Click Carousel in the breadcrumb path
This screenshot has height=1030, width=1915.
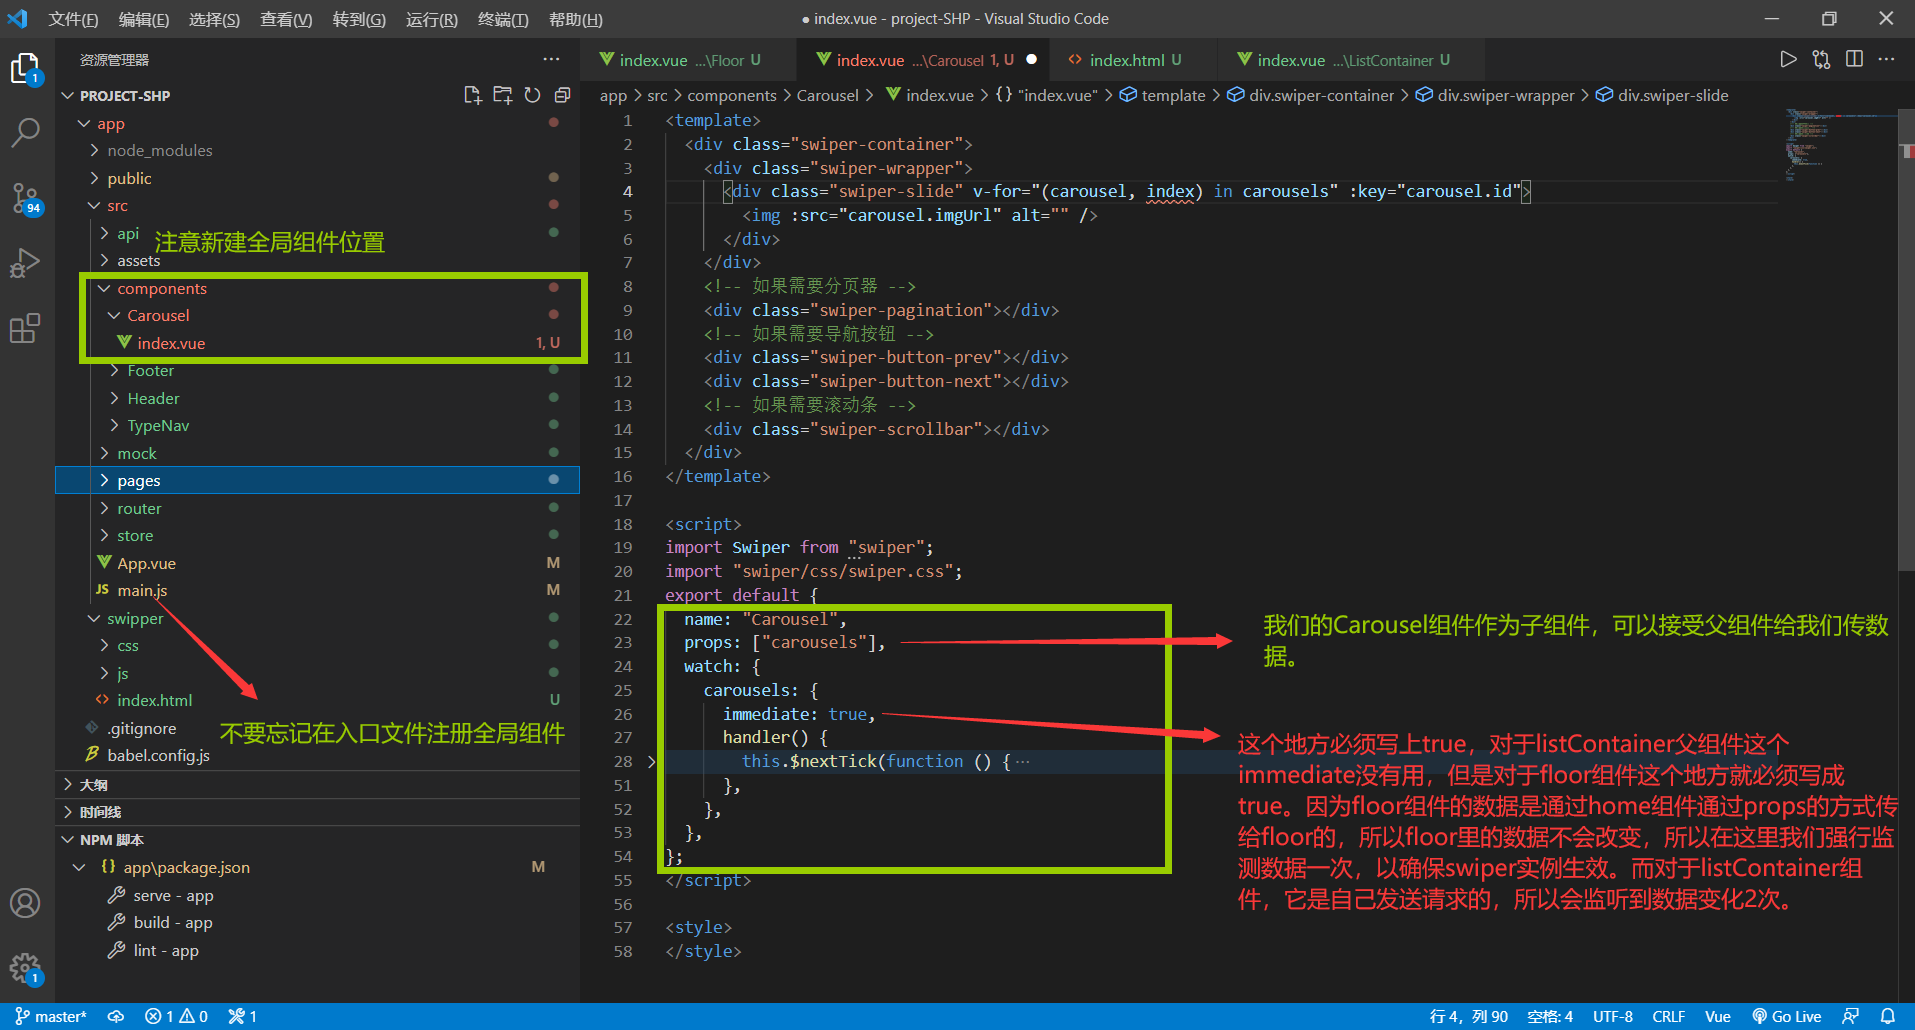pyautogui.click(x=827, y=95)
